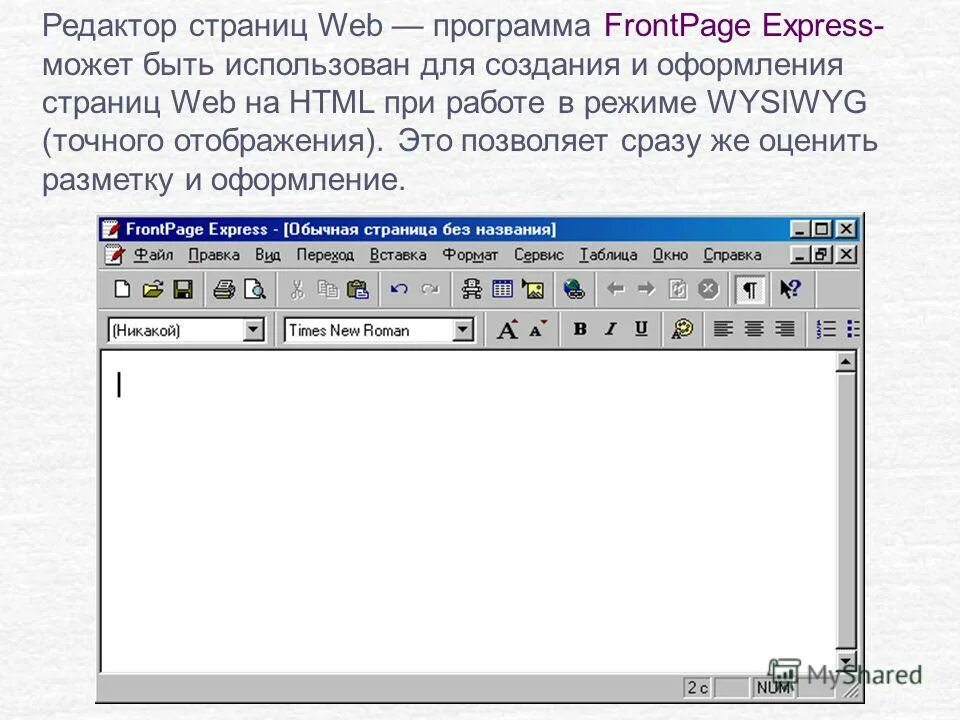The image size is (960, 720).
Task: Click scrollbar up arrow in editor
Action: (846, 362)
